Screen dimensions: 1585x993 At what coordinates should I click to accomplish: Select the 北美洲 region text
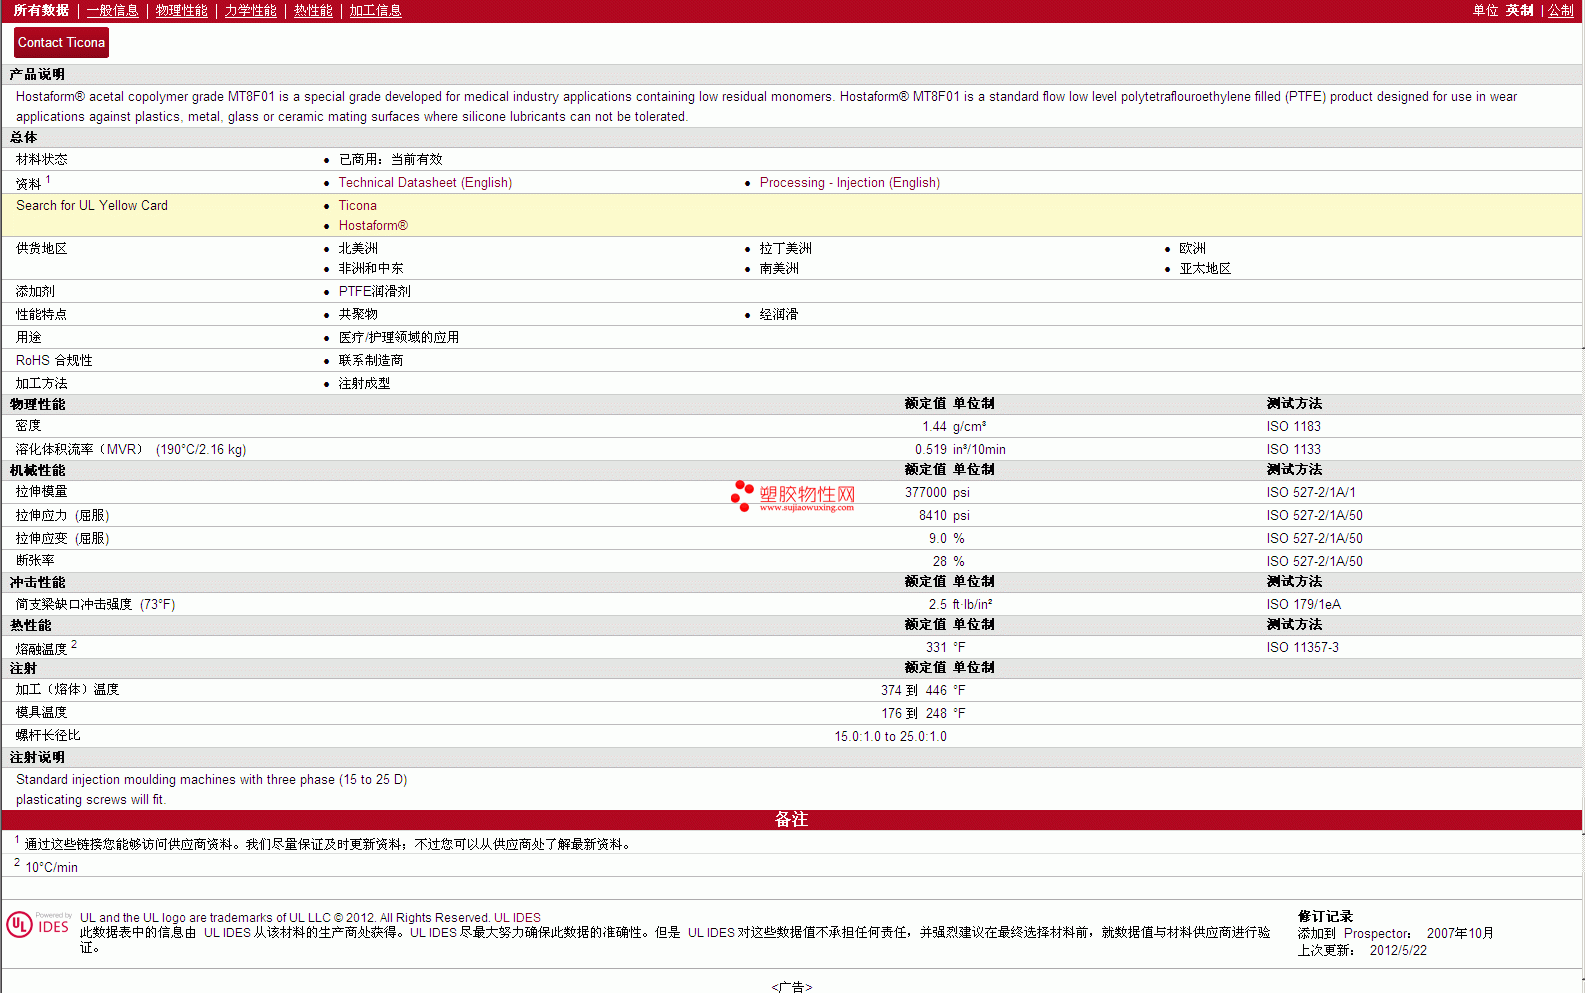point(358,249)
